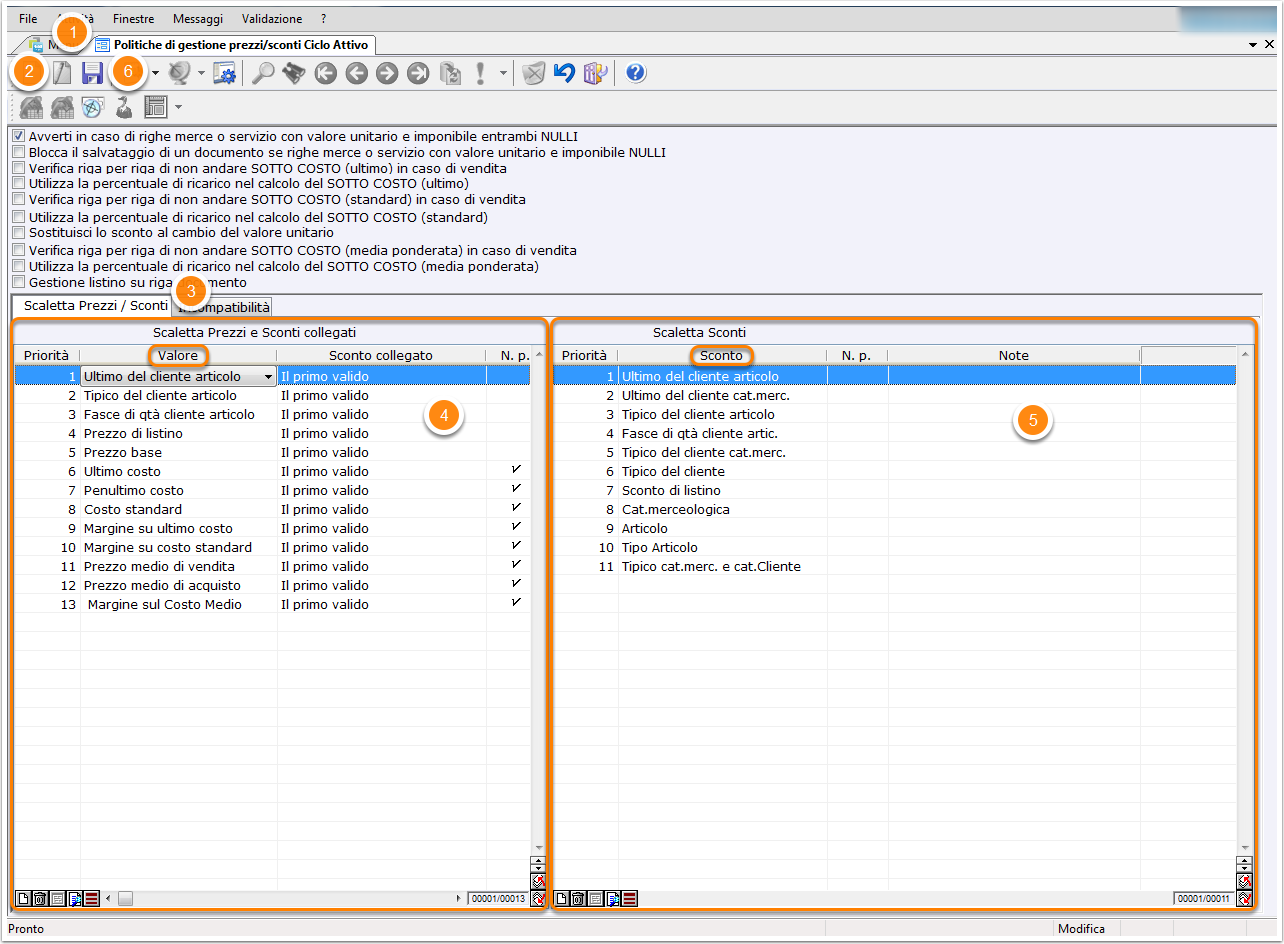Viewport: 1284px width, 944px height.
Task: Expand dropdown arrow next to layout icon
Action: click(178, 106)
